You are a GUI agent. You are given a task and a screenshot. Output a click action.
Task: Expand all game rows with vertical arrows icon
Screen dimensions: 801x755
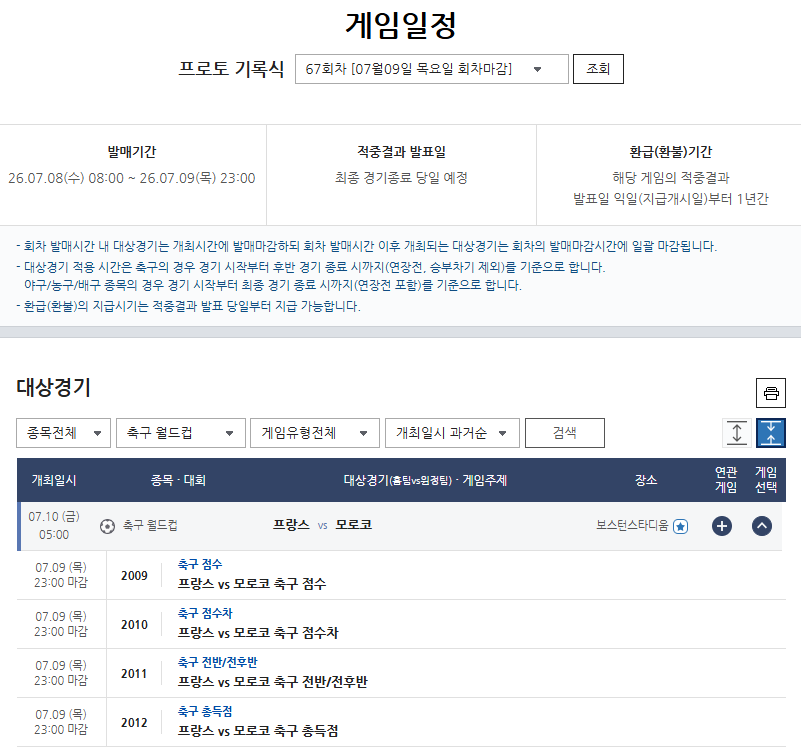click(737, 433)
